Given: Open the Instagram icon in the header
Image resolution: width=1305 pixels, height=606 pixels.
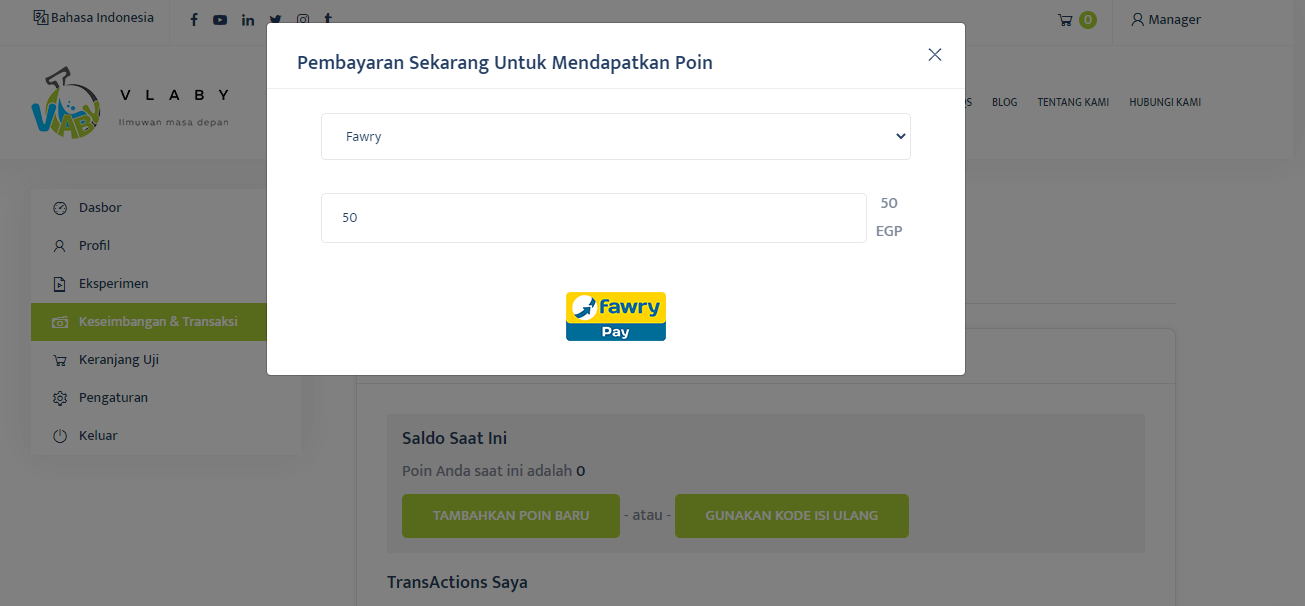Looking at the screenshot, I should (302, 19).
